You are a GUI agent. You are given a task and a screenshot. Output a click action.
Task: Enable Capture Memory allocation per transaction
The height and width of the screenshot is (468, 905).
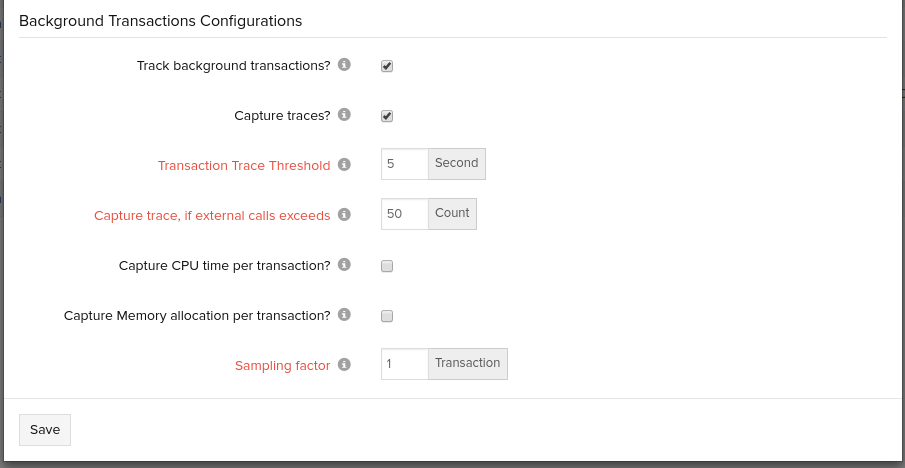tap(387, 316)
